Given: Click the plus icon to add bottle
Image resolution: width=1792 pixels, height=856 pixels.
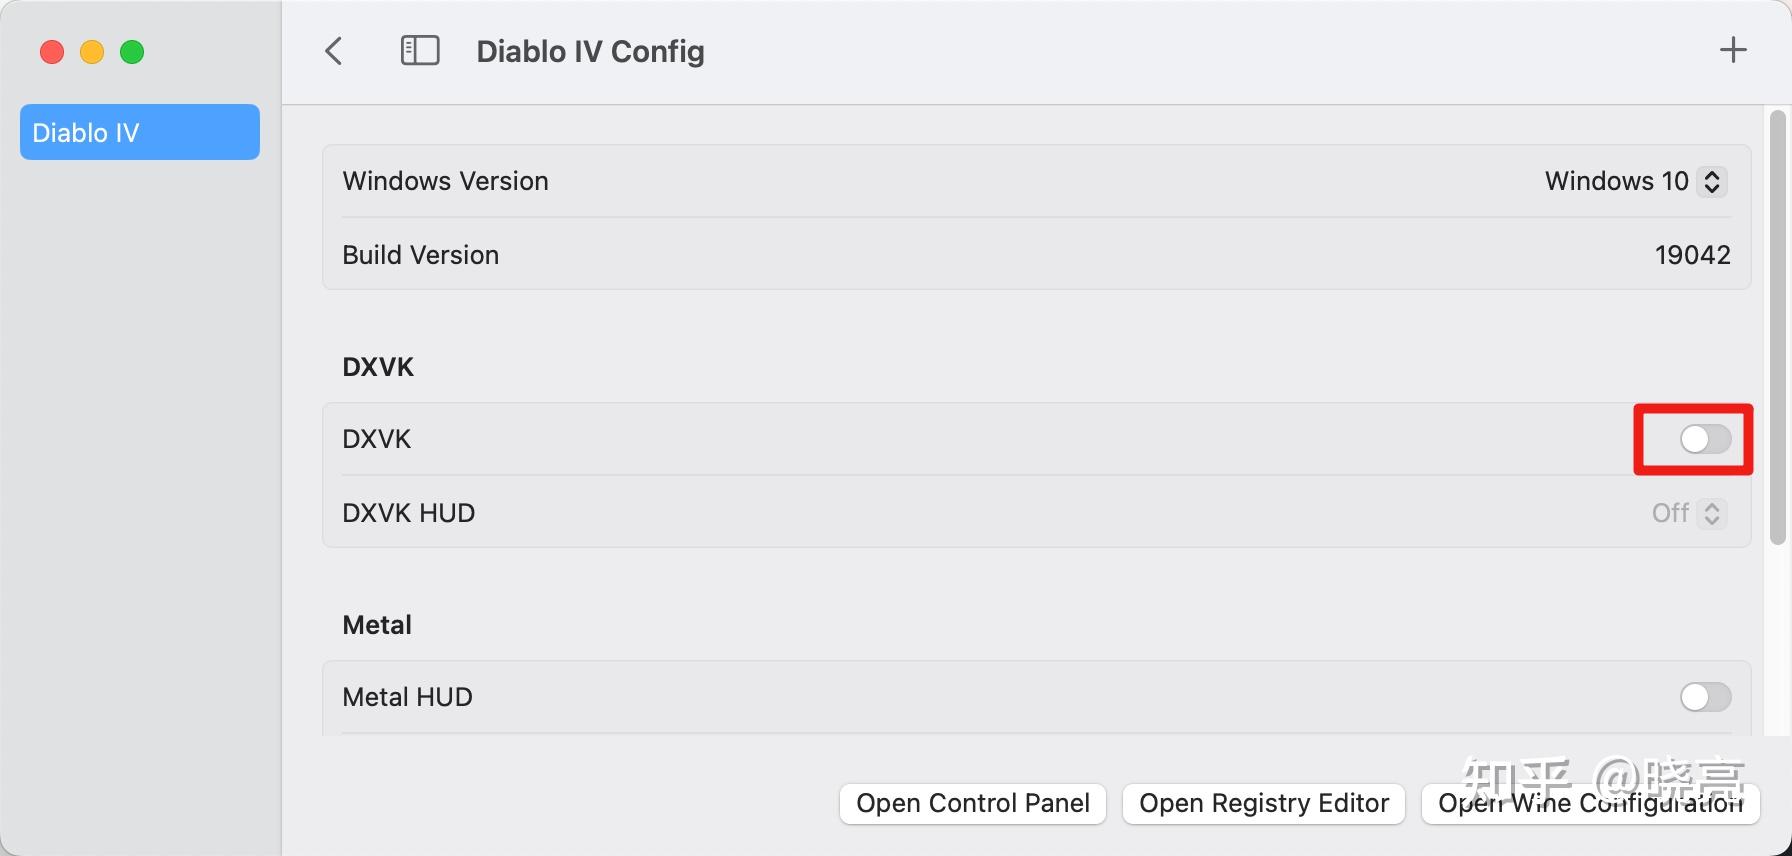Looking at the screenshot, I should click(1733, 50).
